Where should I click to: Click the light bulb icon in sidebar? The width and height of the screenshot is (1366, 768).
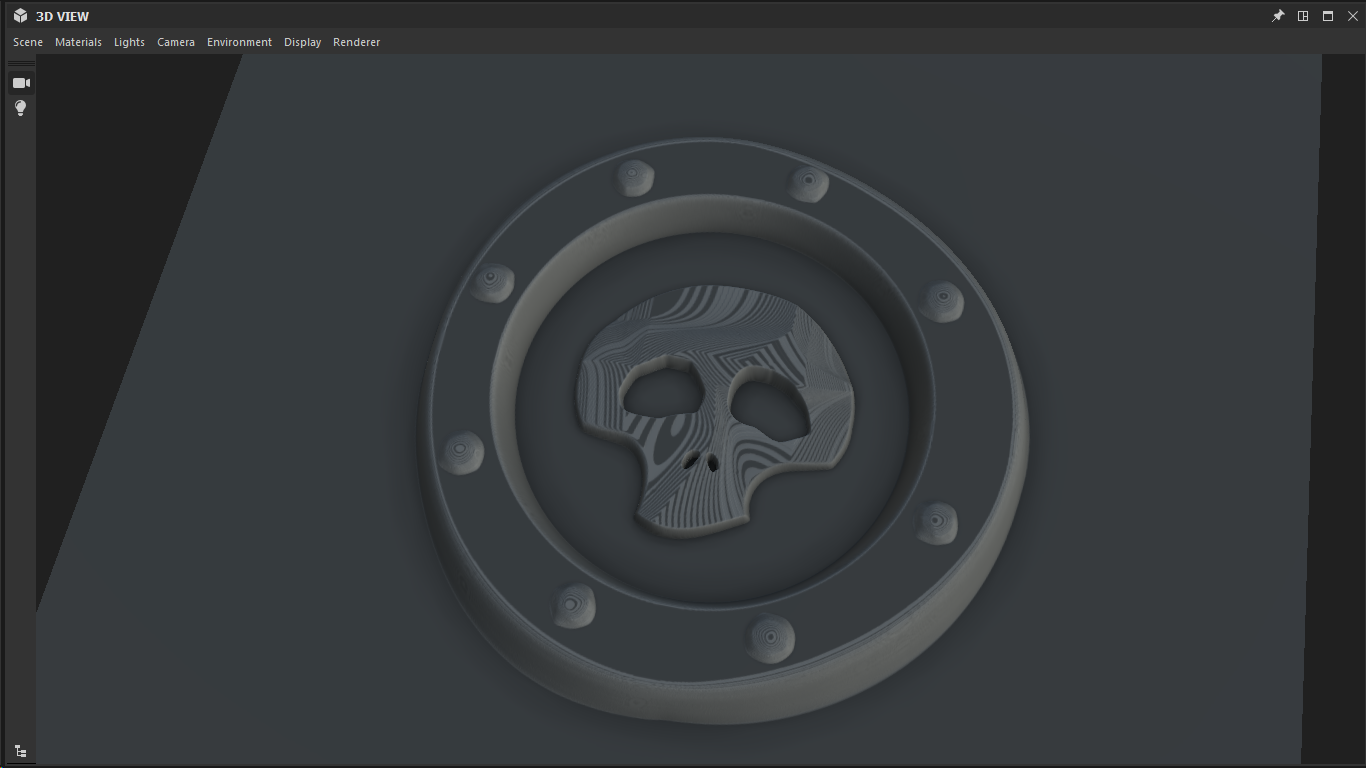(20, 108)
